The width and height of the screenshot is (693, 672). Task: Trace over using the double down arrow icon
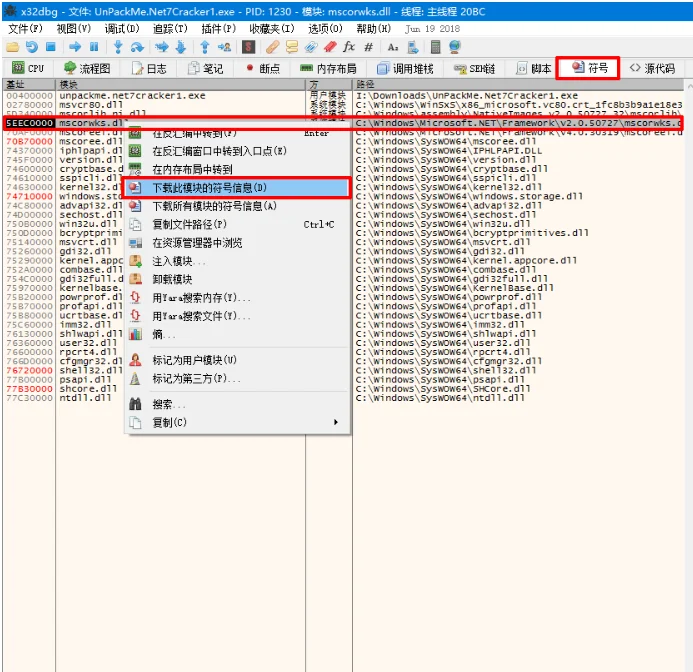coord(181,46)
